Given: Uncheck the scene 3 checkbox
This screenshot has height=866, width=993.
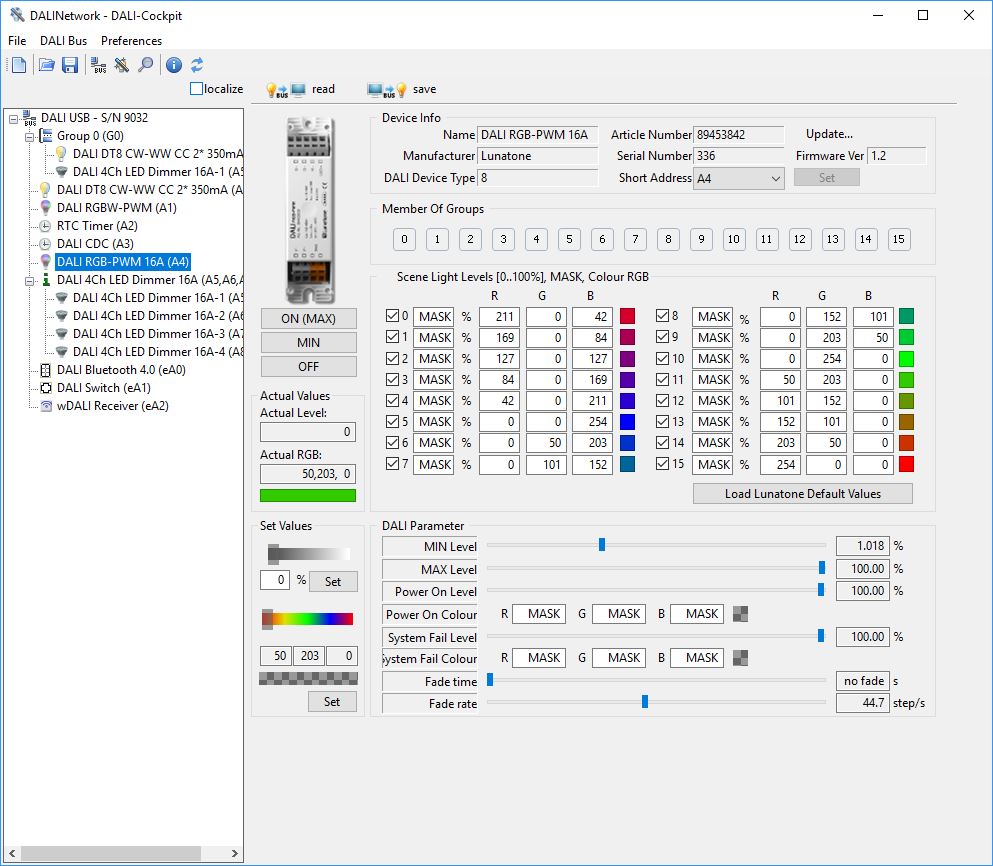Looking at the screenshot, I should (x=392, y=379).
